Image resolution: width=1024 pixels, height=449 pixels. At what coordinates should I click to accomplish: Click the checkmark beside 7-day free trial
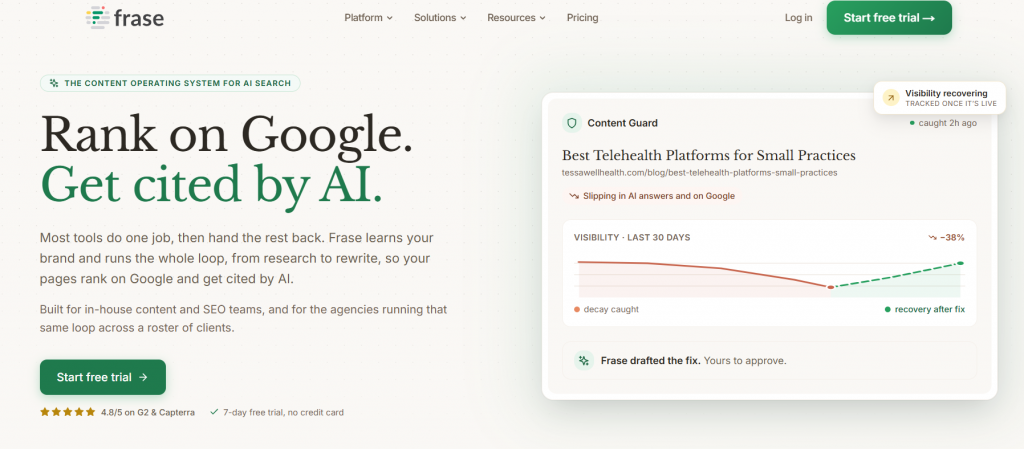214,412
